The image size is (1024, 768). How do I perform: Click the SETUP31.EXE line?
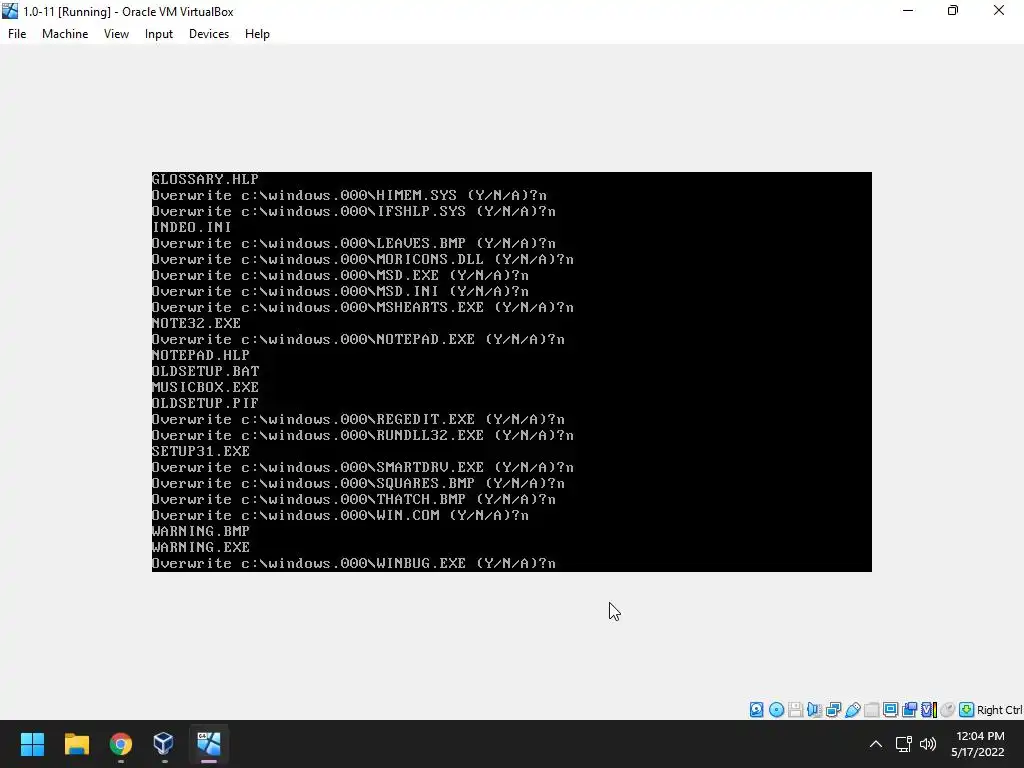pyautogui.click(x=200, y=451)
